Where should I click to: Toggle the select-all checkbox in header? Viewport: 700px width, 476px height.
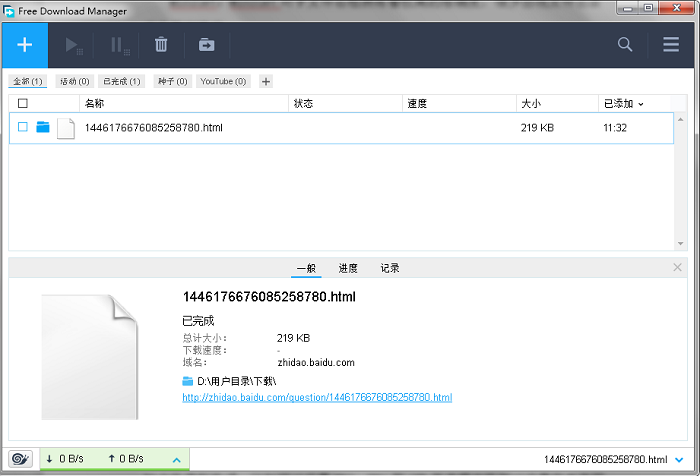[x=23, y=104]
